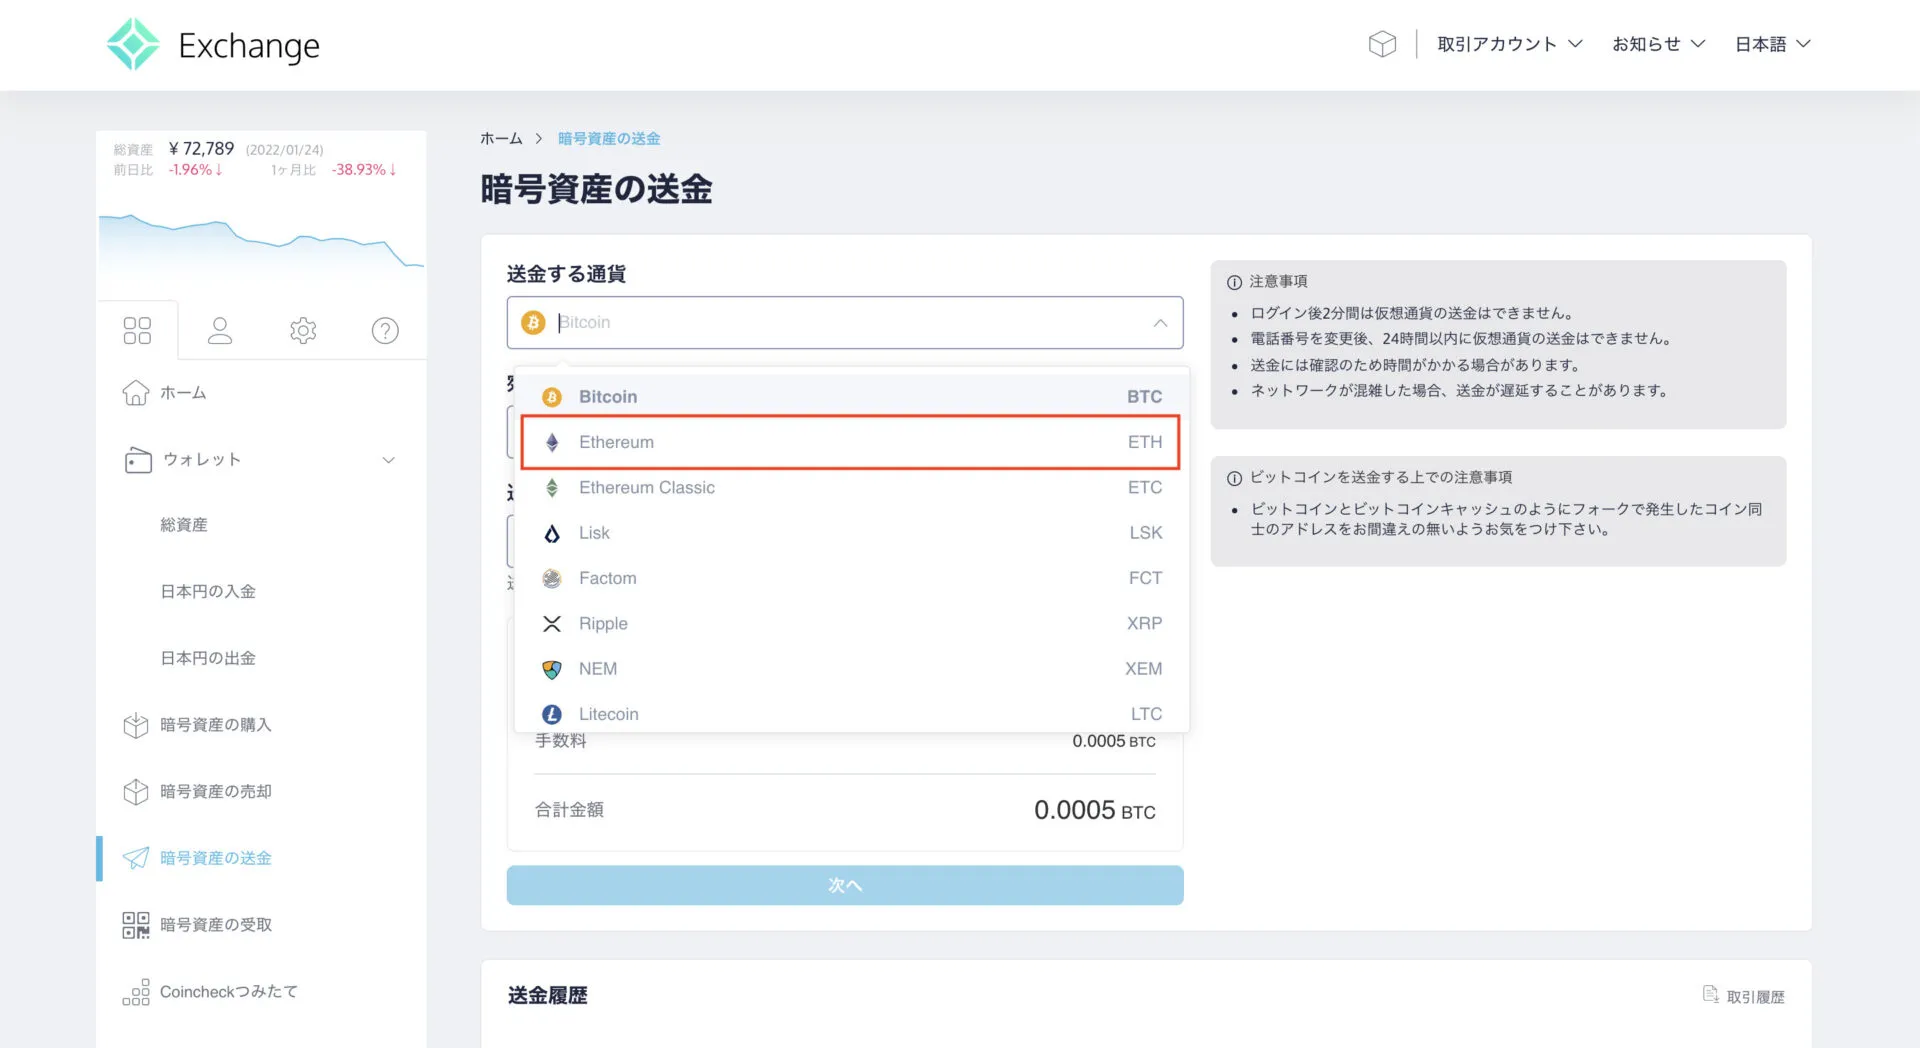1920x1048 pixels.
Task: Select the dashboard grid icon
Action: coord(137,328)
